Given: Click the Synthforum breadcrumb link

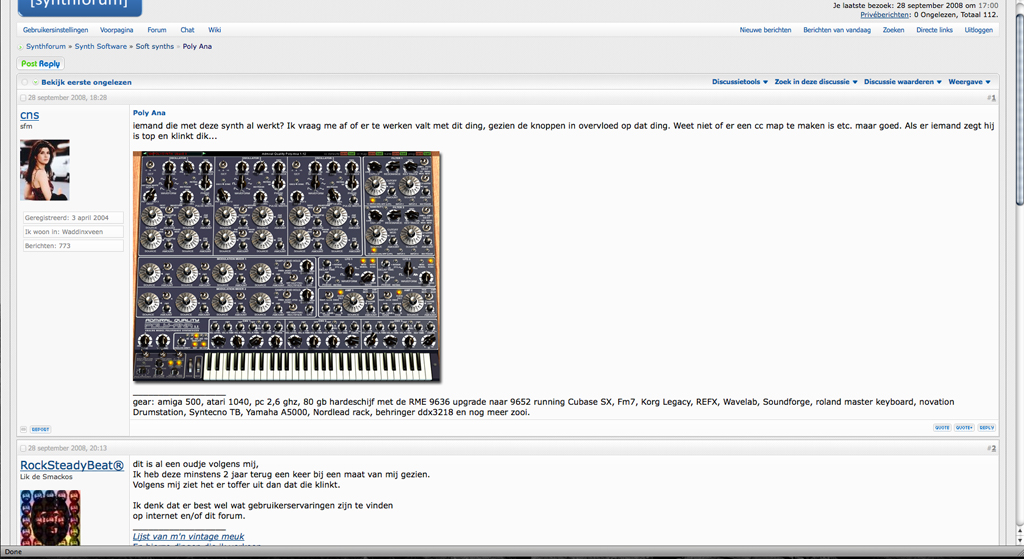Looking at the screenshot, I should click(x=46, y=46).
